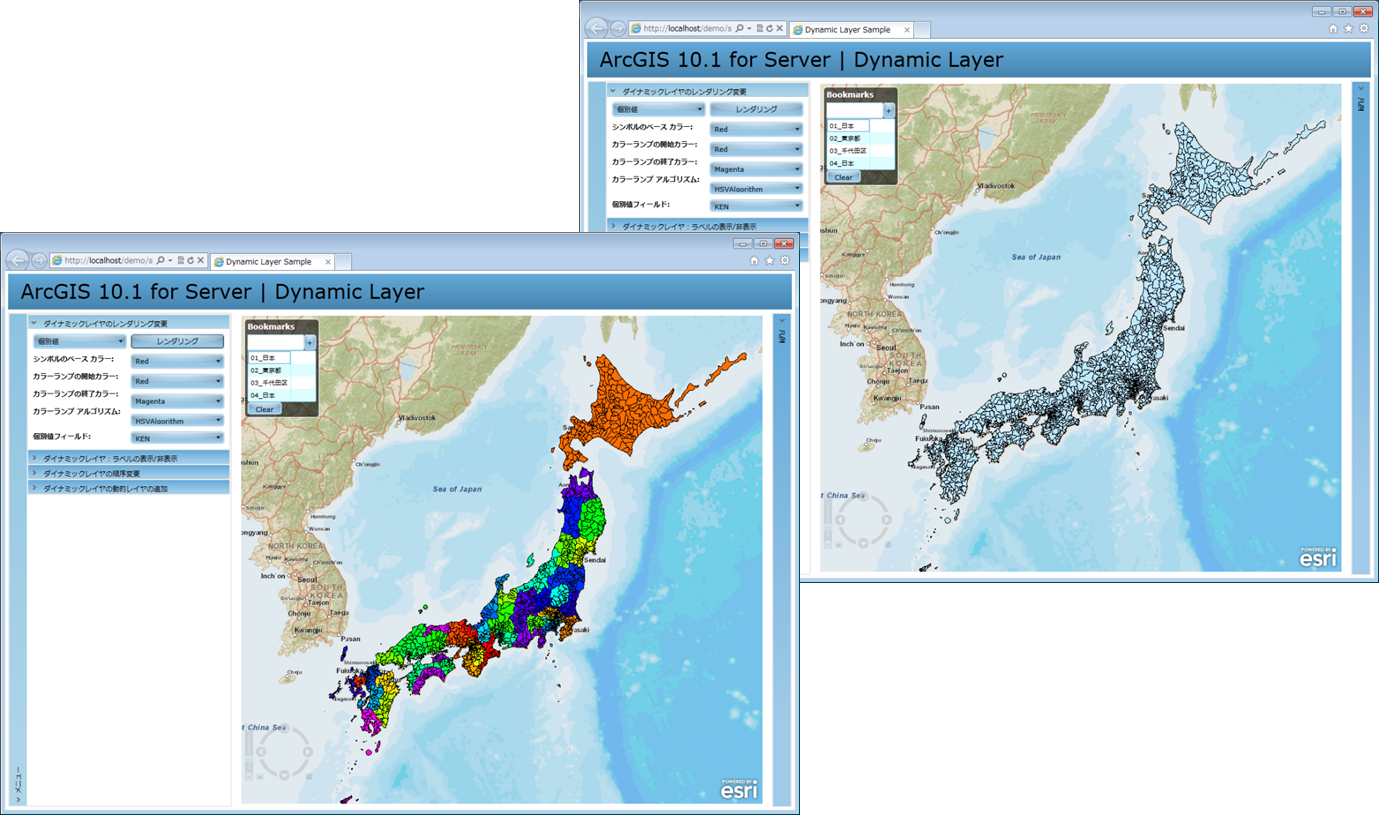Expand ラベルの表示/非表示 section in front window

130,458
